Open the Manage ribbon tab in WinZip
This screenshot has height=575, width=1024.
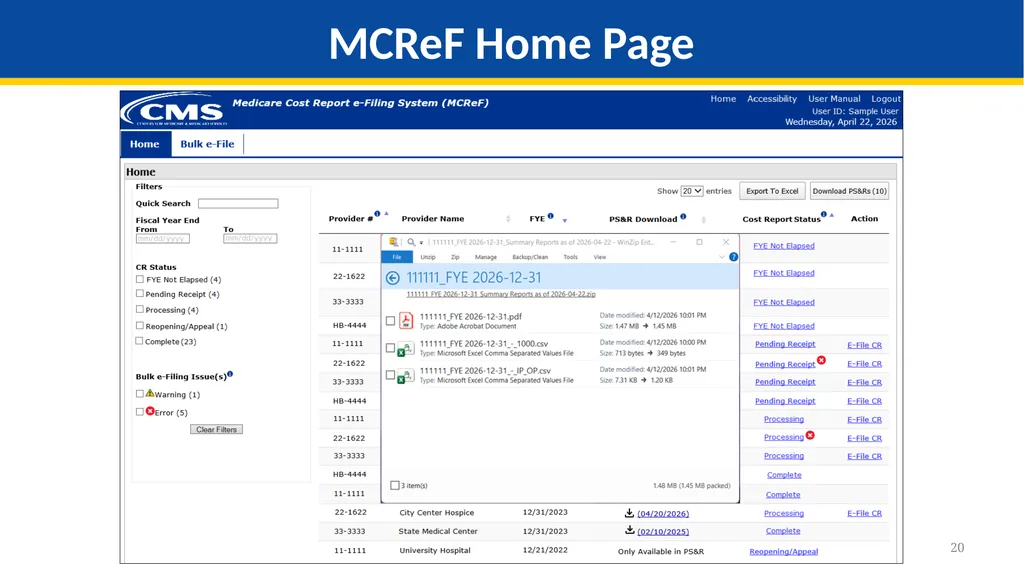click(486, 257)
